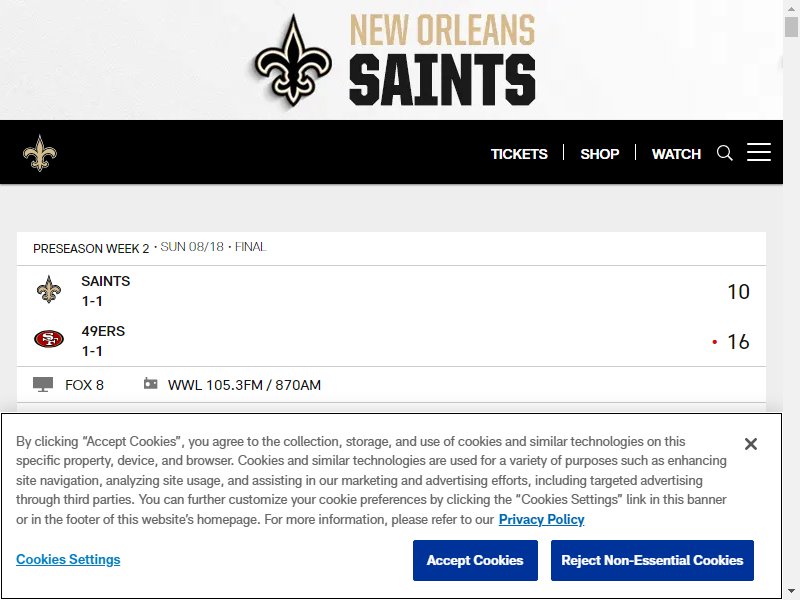The width and height of the screenshot is (800, 600).
Task: Click Reject Non-Essential Cookies button
Action: click(652, 560)
